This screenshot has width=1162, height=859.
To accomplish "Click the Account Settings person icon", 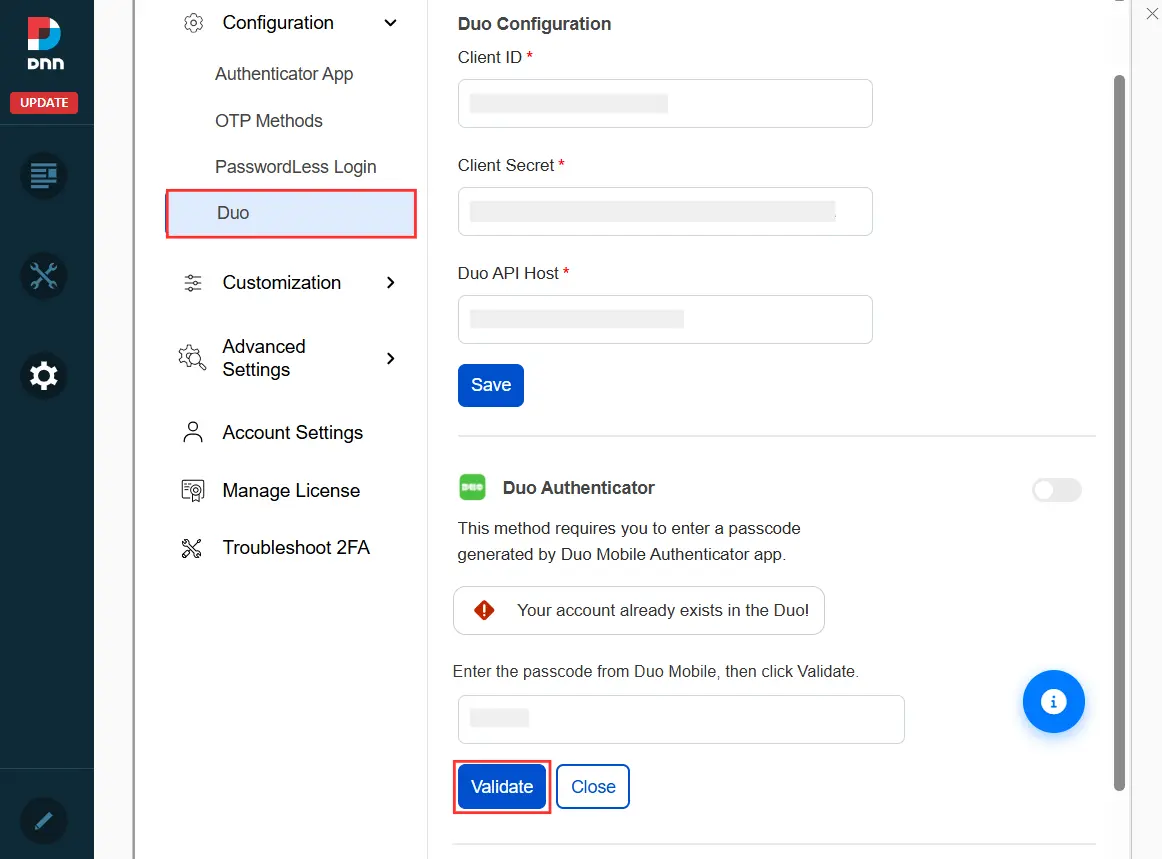I will click(193, 432).
